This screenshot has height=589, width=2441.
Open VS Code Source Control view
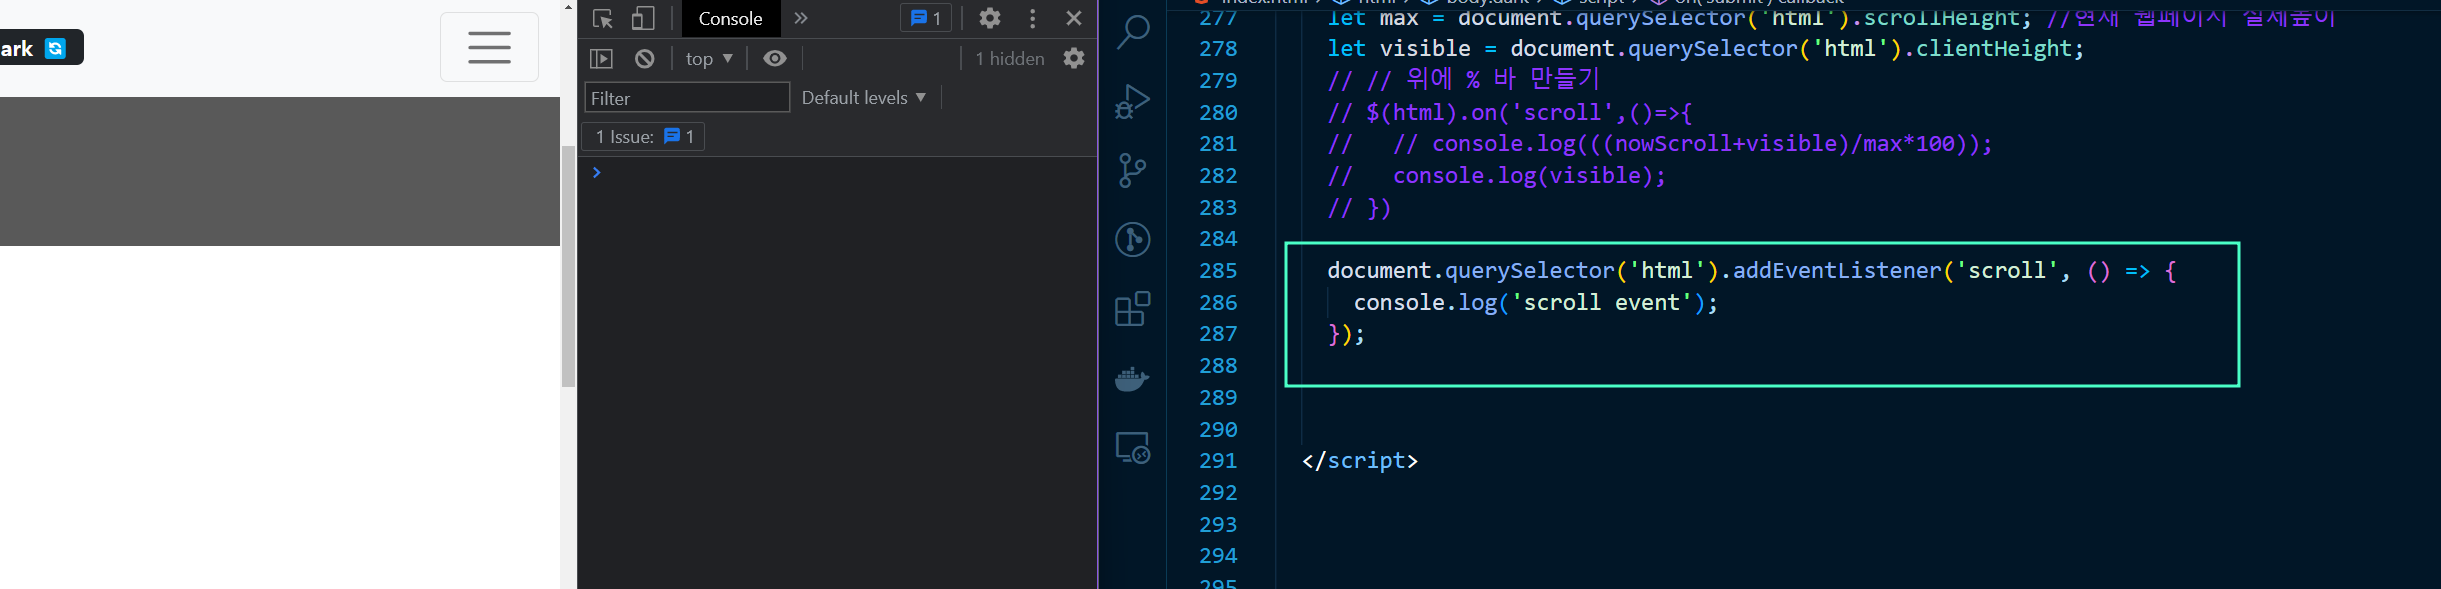[x=1132, y=170]
